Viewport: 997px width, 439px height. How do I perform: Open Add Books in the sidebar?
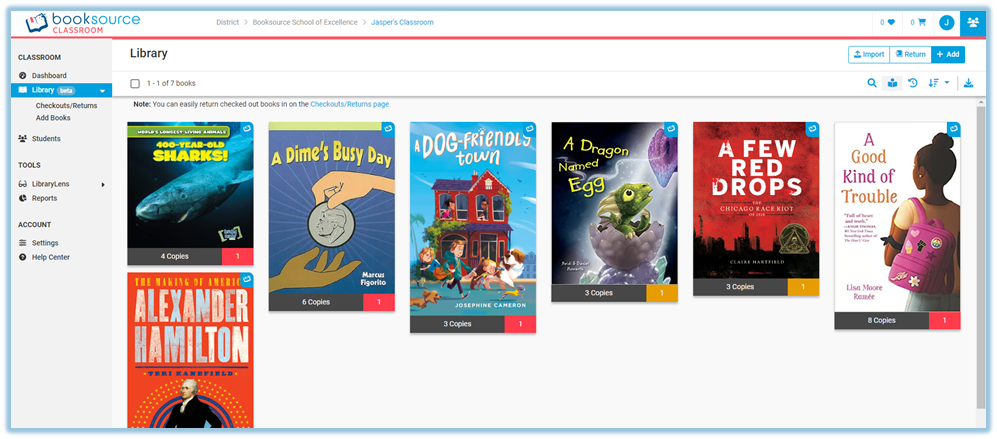tap(53, 118)
